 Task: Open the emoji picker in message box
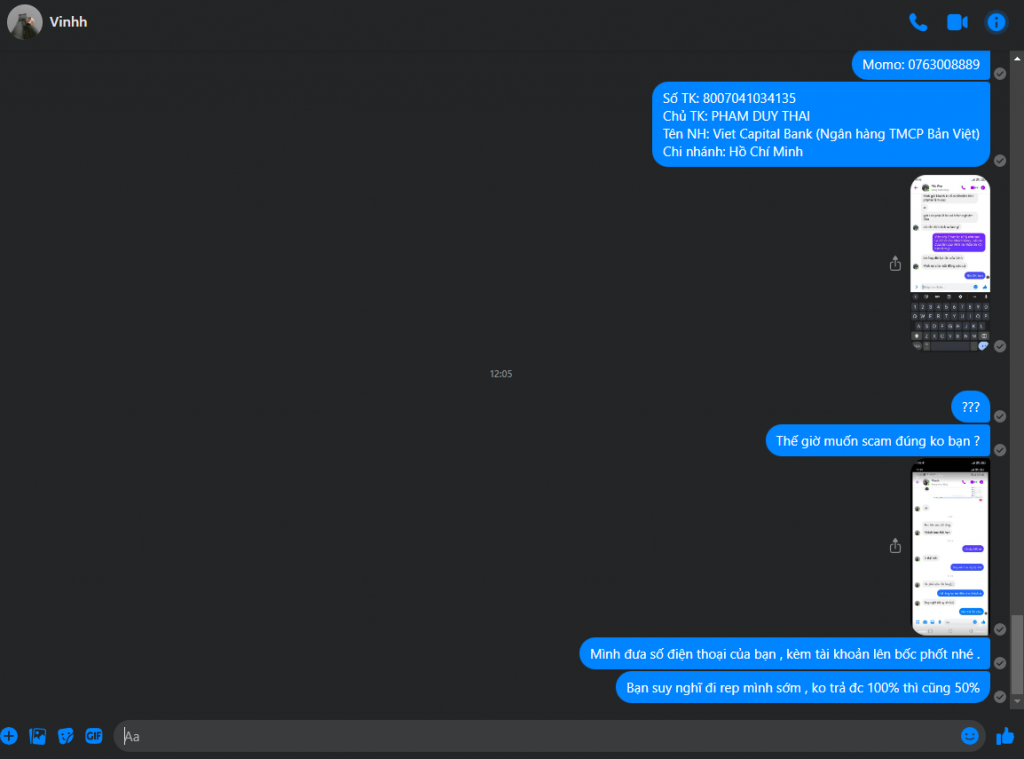point(970,736)
